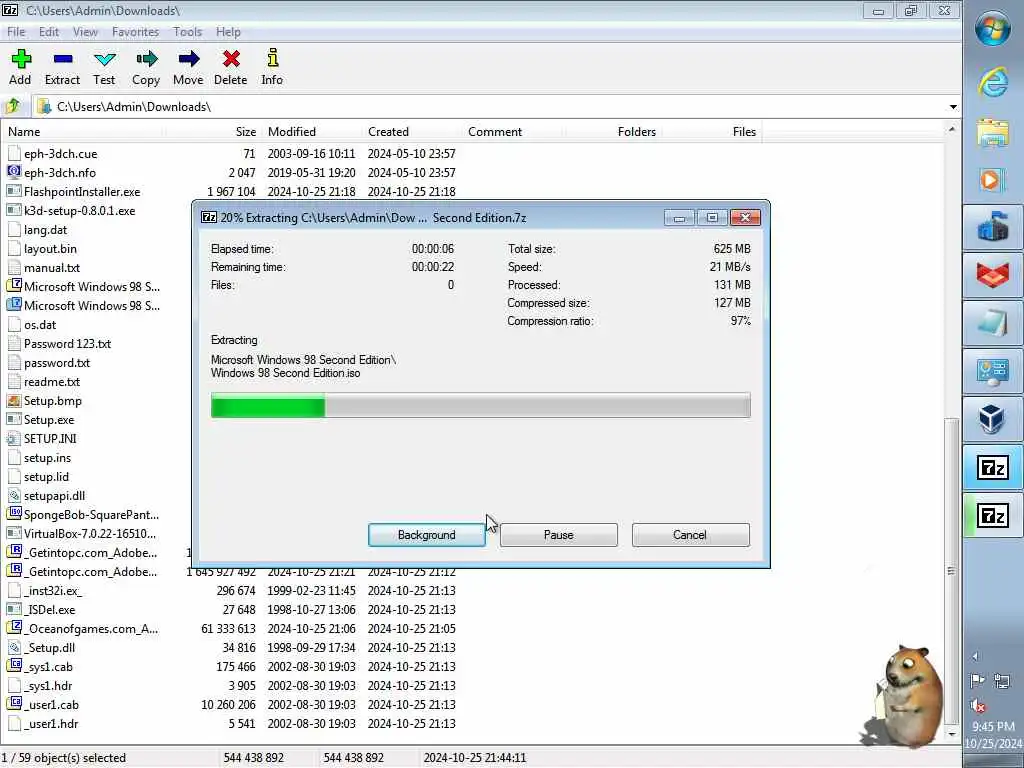Select the VirtualBox-7.0.22 installer file
The image size is (1024, 768).
[89, 534]
